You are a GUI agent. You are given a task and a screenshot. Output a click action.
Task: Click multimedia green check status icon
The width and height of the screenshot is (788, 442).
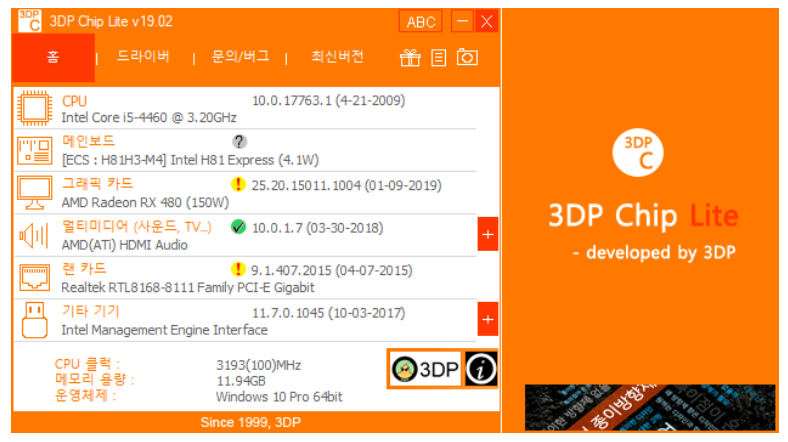[238, 227]
